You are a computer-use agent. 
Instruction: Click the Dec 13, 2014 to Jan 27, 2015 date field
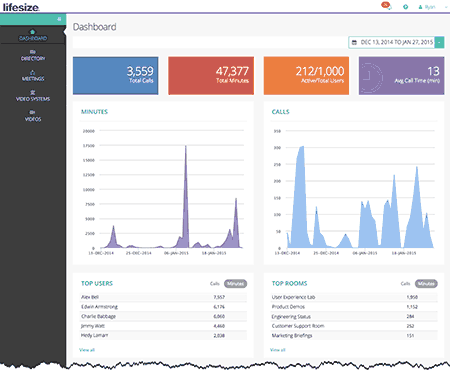pyautogui.click(x=392, y=42)
